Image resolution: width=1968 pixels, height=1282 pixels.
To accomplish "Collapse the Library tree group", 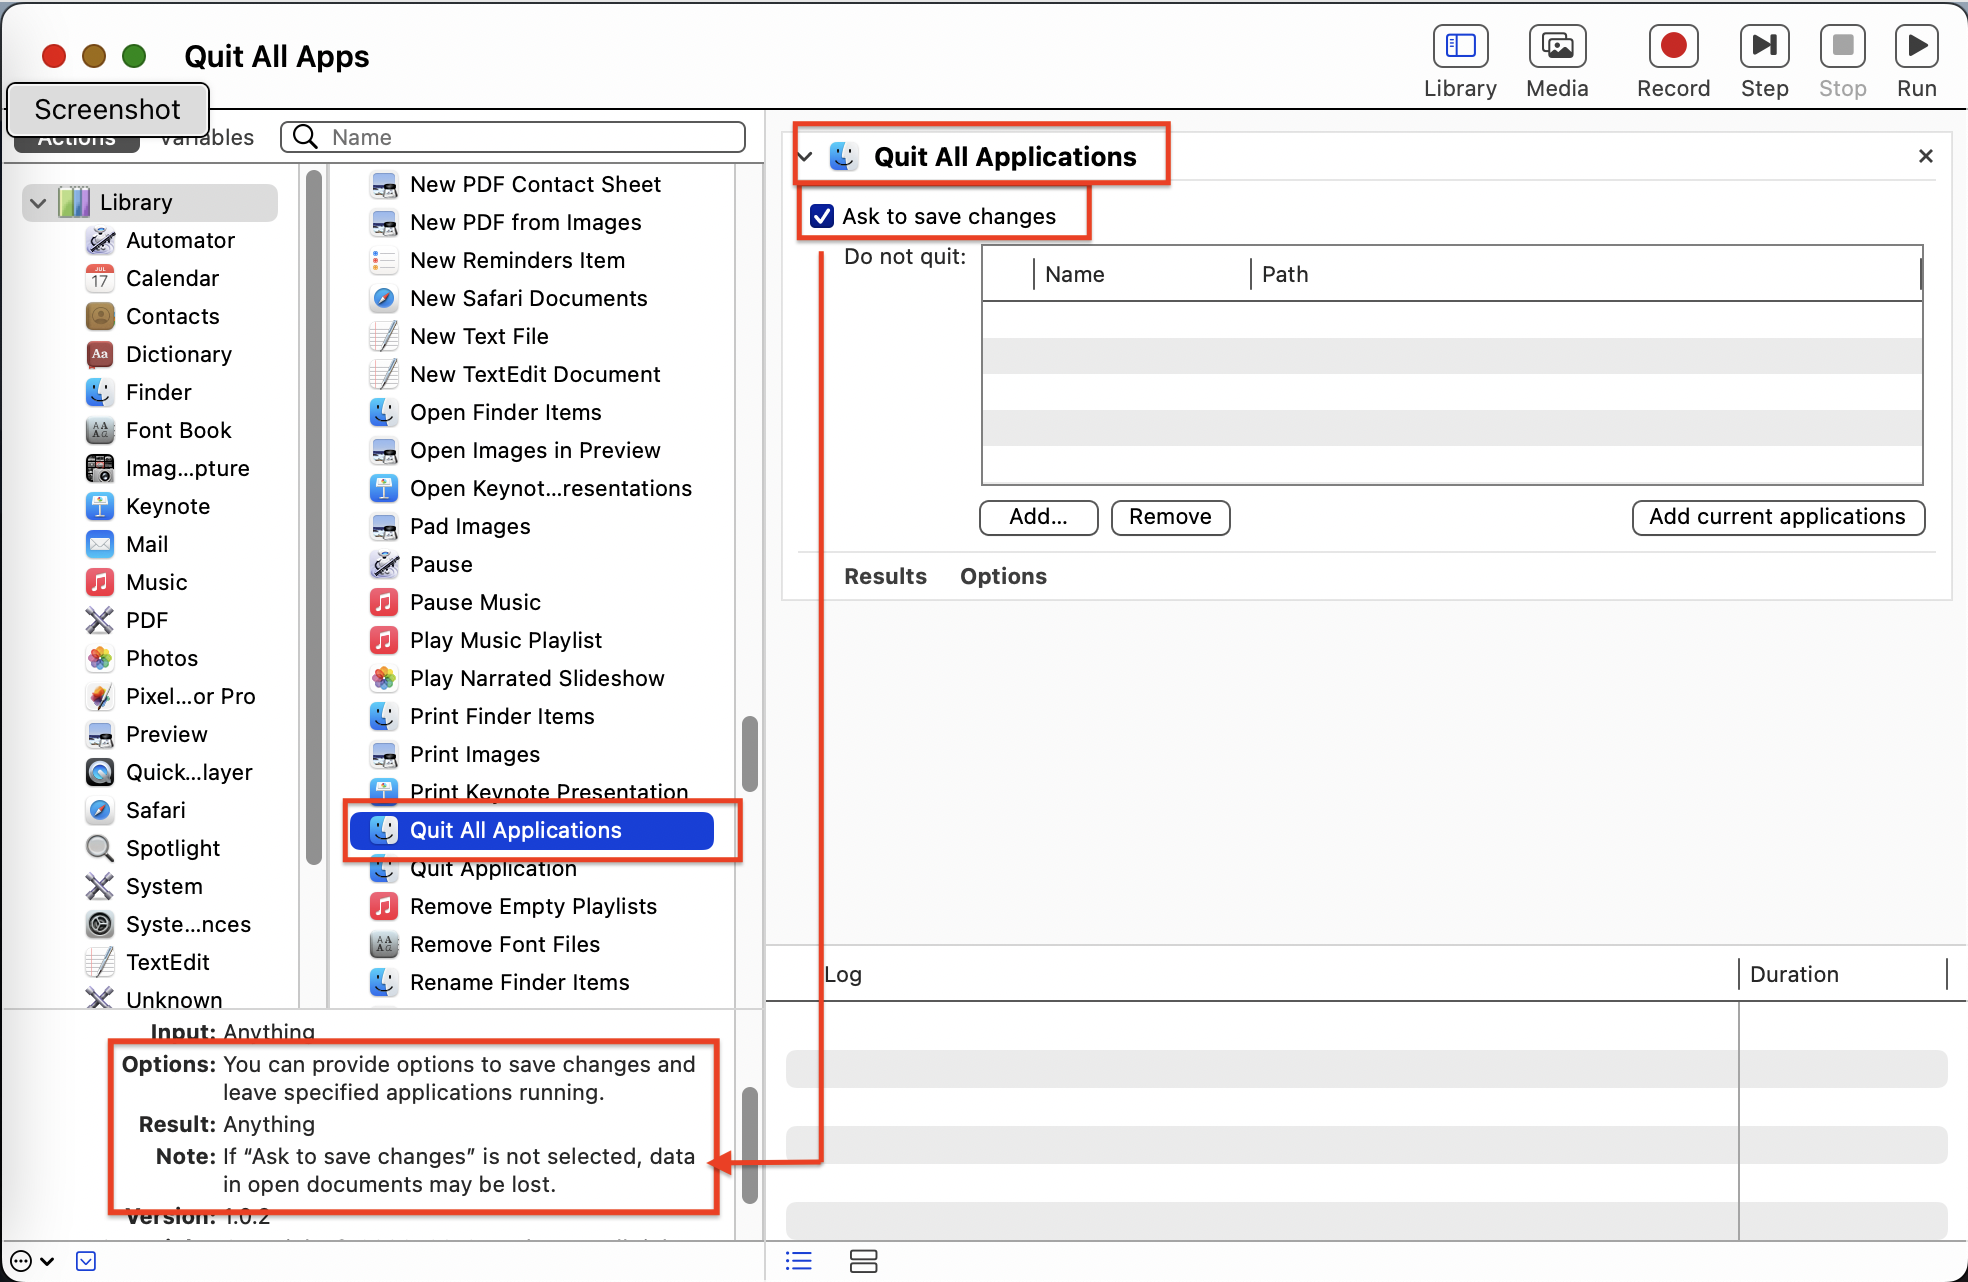I will tap(38, 203).
